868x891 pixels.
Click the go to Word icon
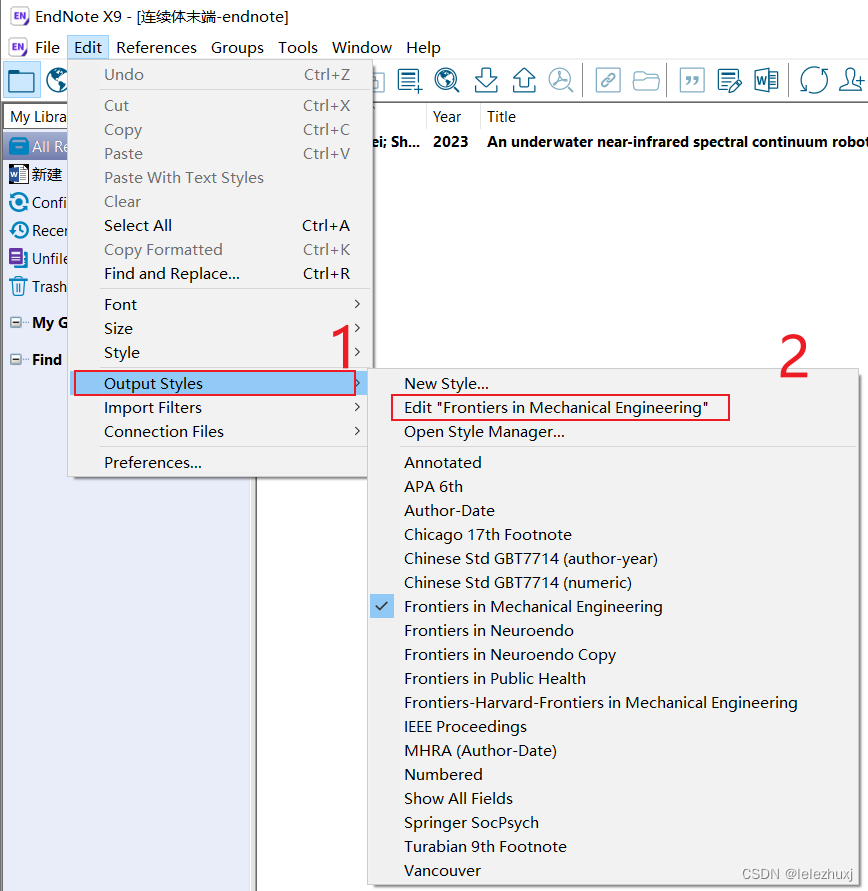tap(766, 80)
